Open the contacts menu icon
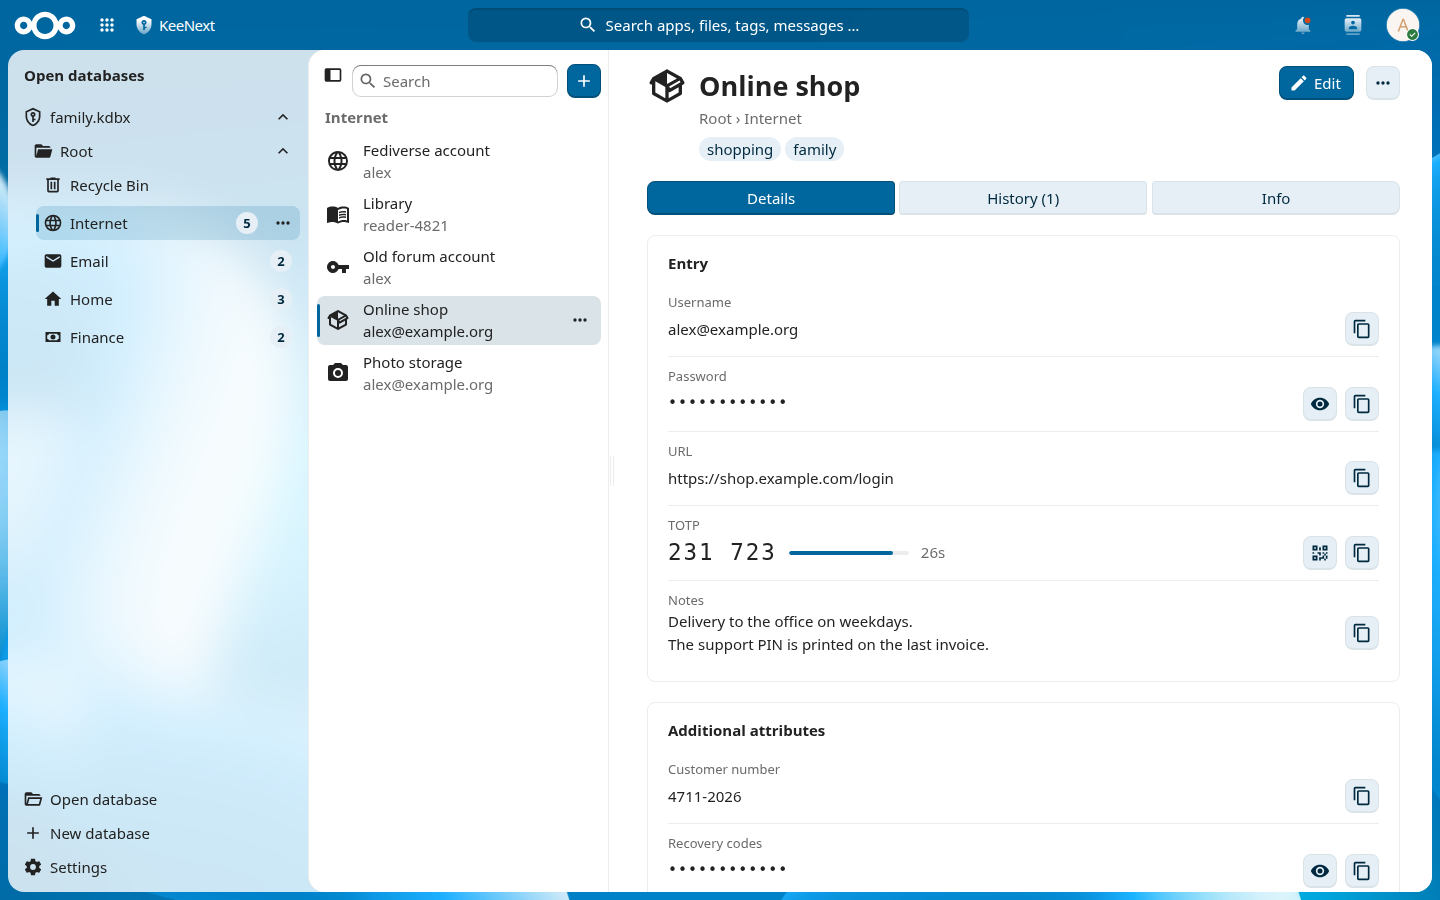This screenshot has width=1440, height=900. tap(1353, 25)
